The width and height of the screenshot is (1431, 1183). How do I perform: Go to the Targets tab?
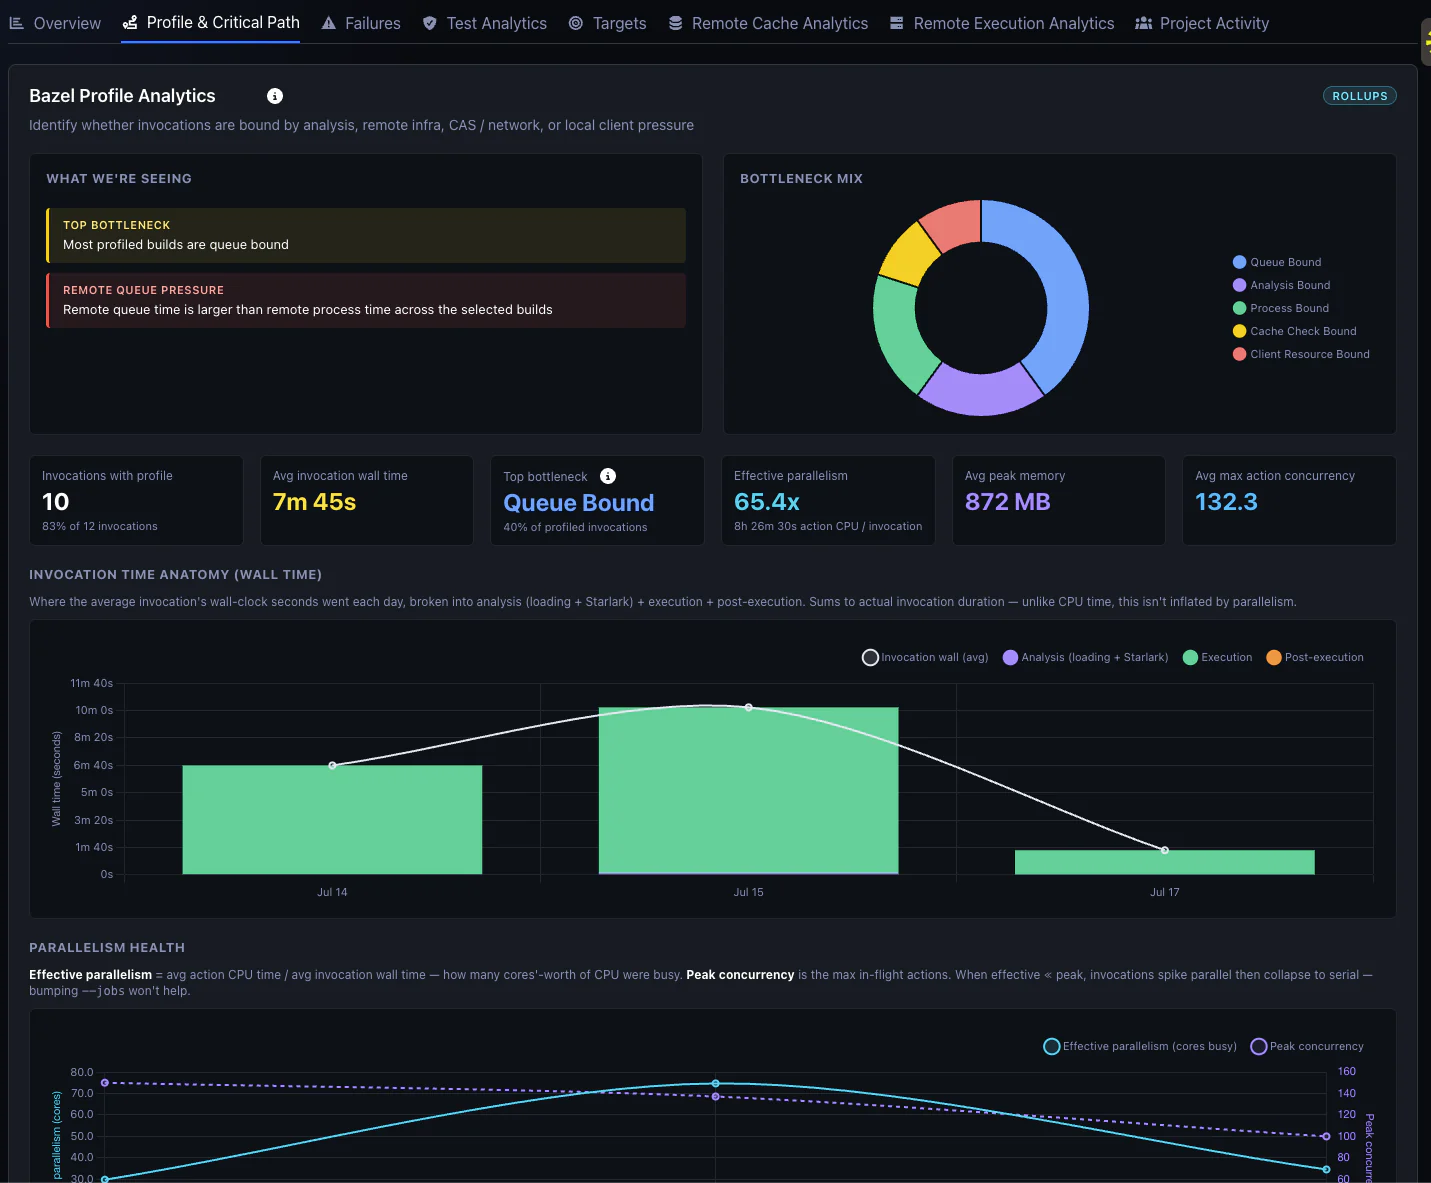[x=607, y=23]
